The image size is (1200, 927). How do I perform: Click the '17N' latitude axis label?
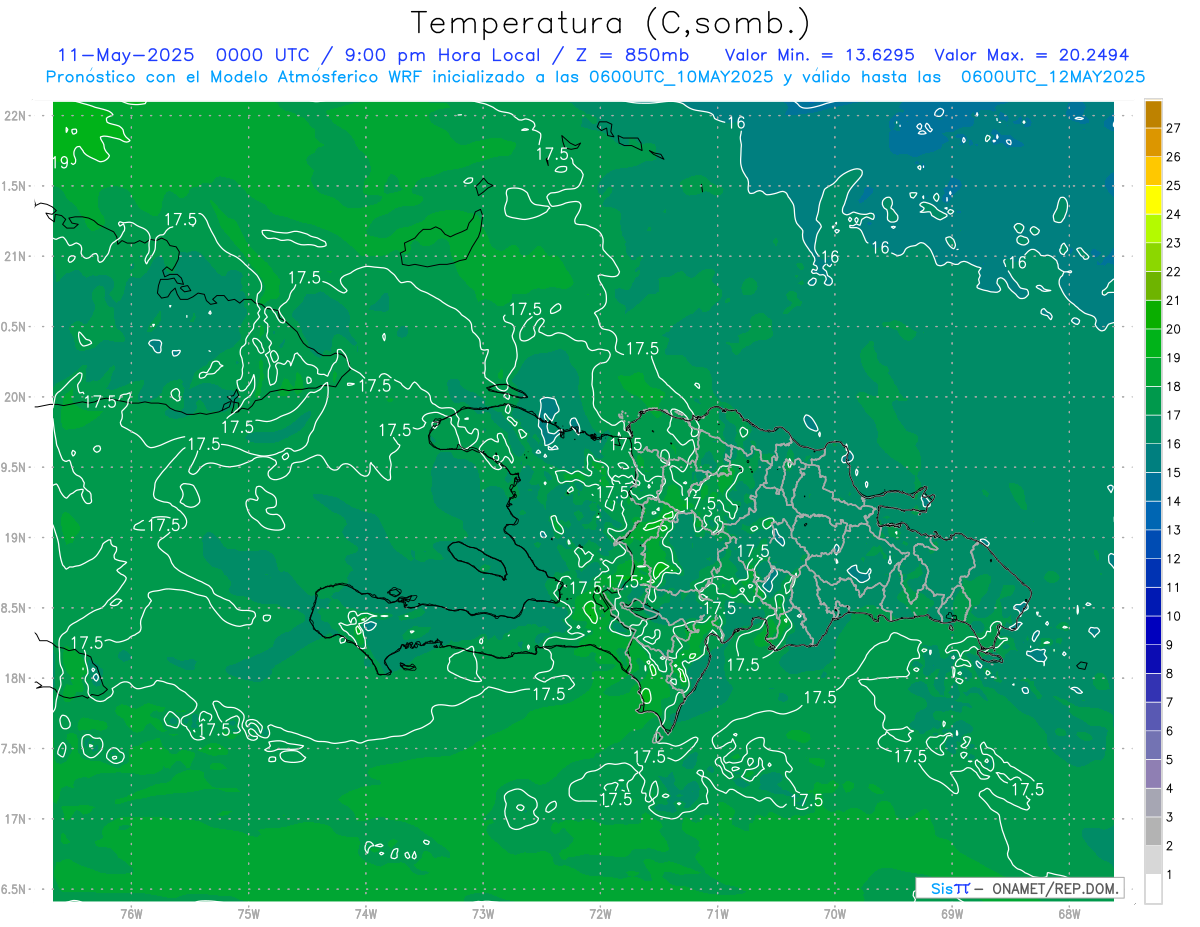[x=15, y=819]
